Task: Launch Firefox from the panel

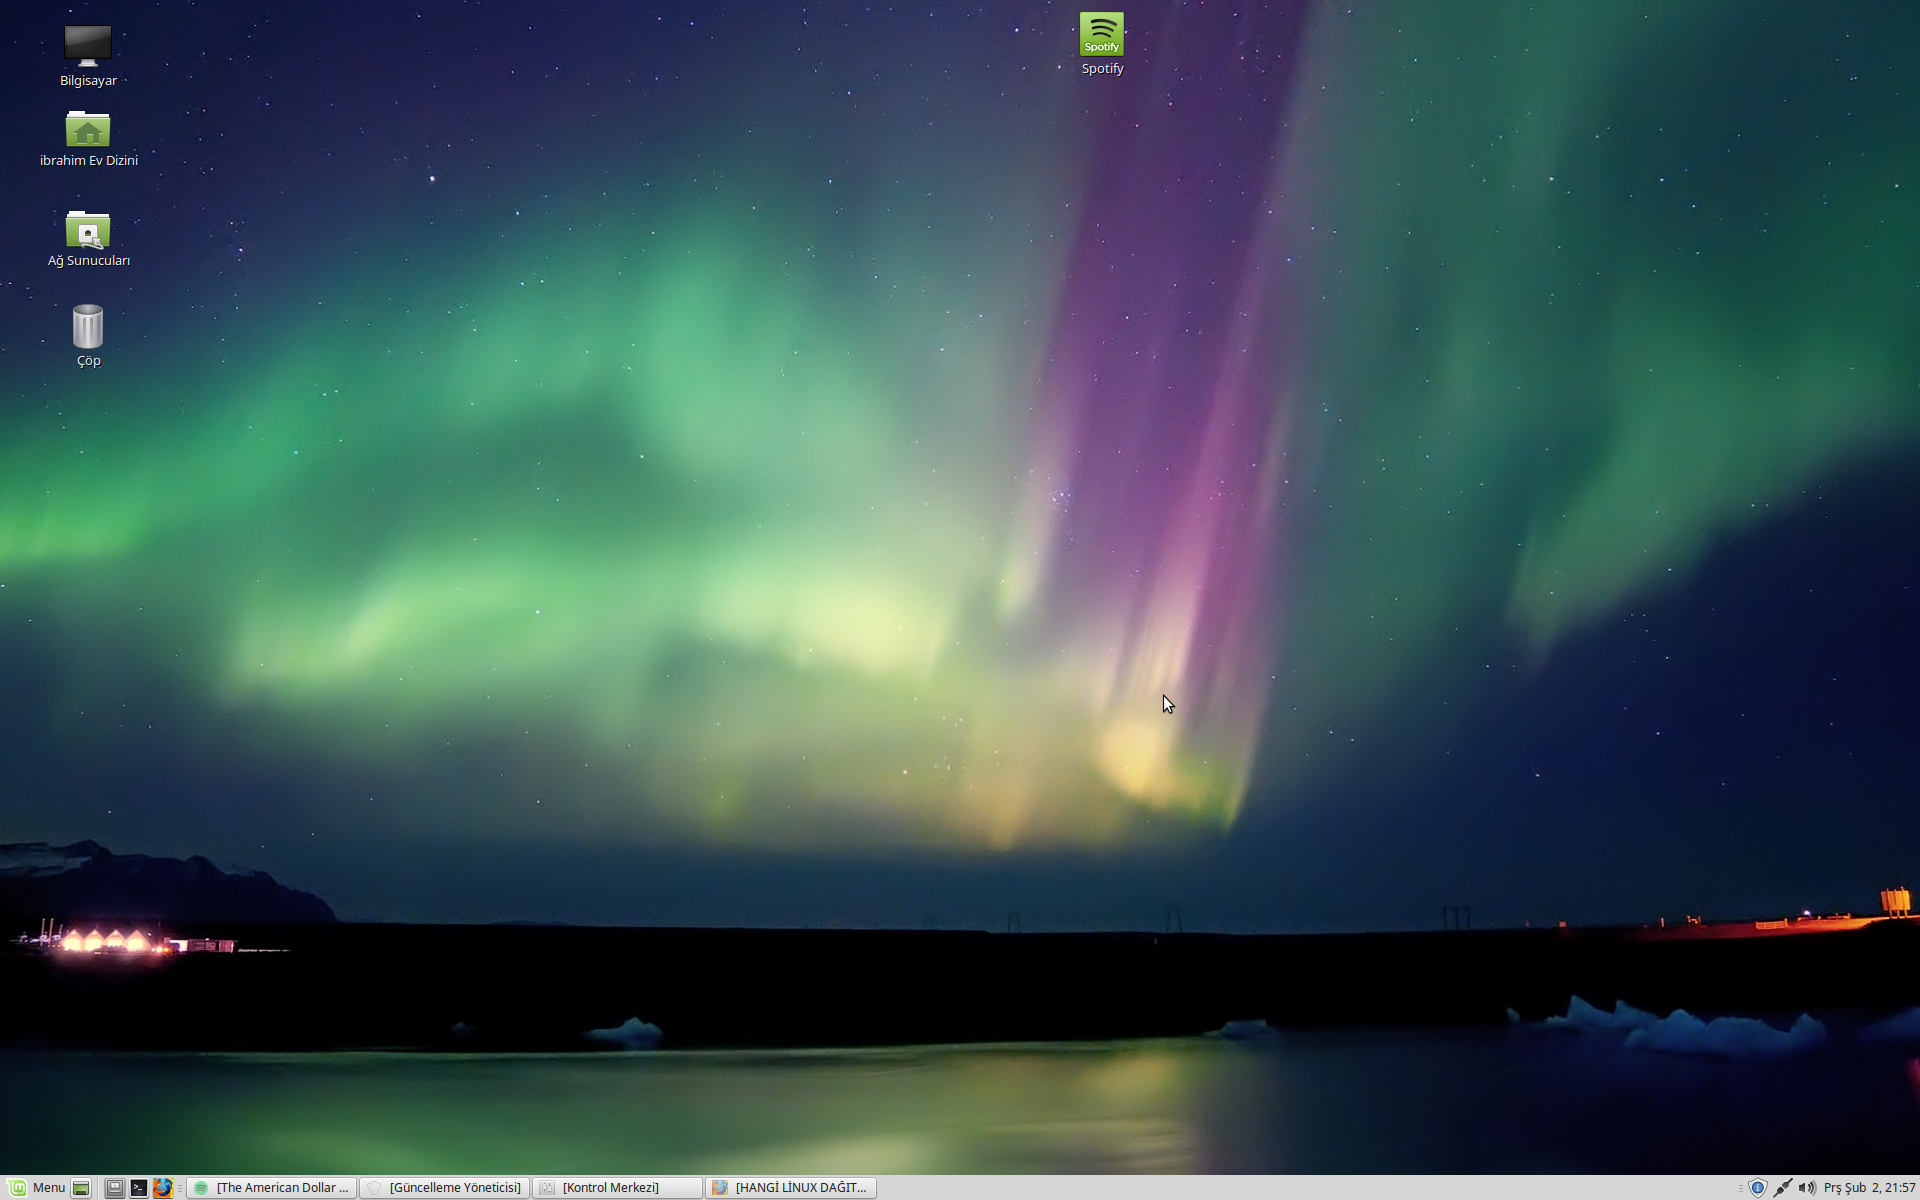Action: (x=163, y=1188)
